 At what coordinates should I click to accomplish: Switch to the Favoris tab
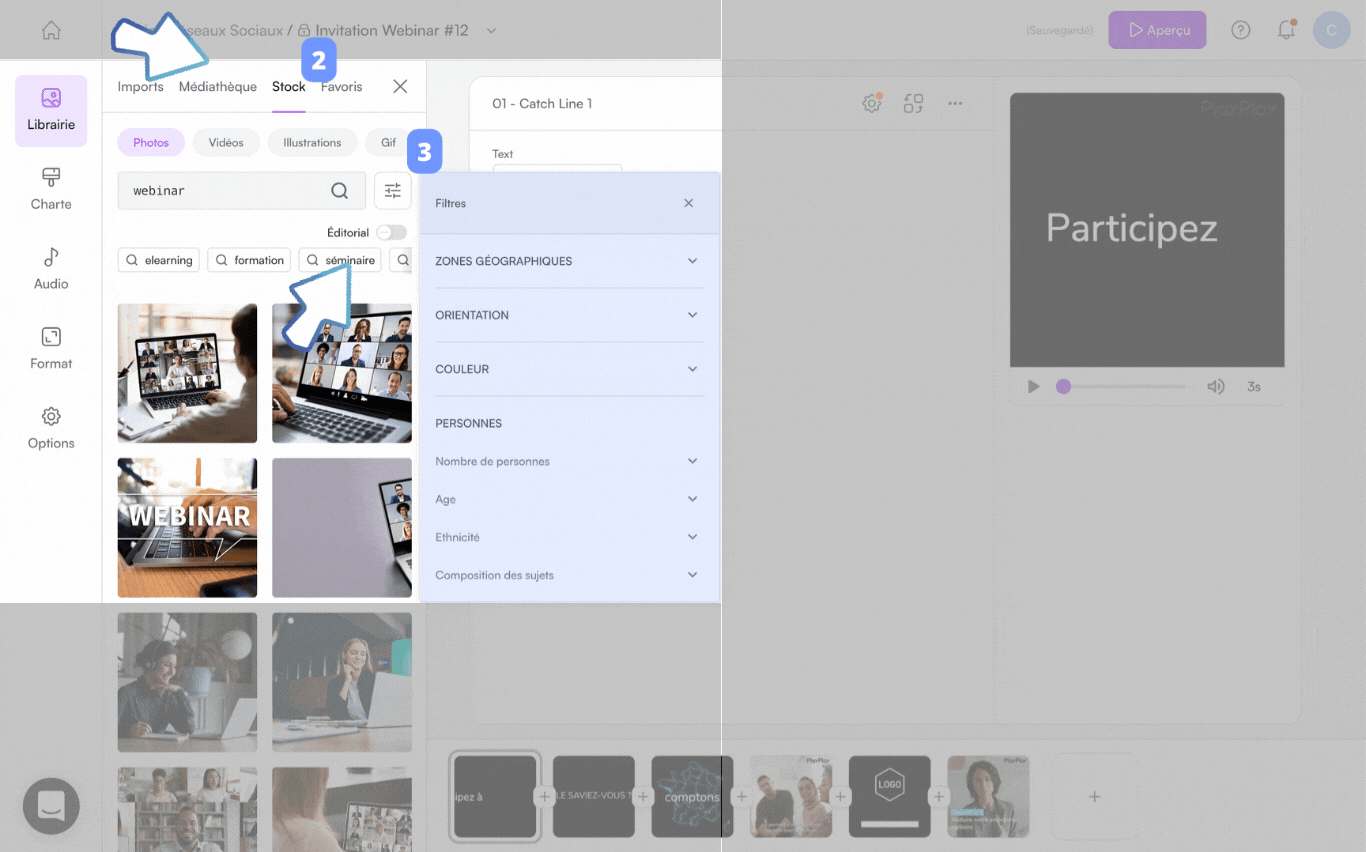pyautogui.click(x=341, y=87)
